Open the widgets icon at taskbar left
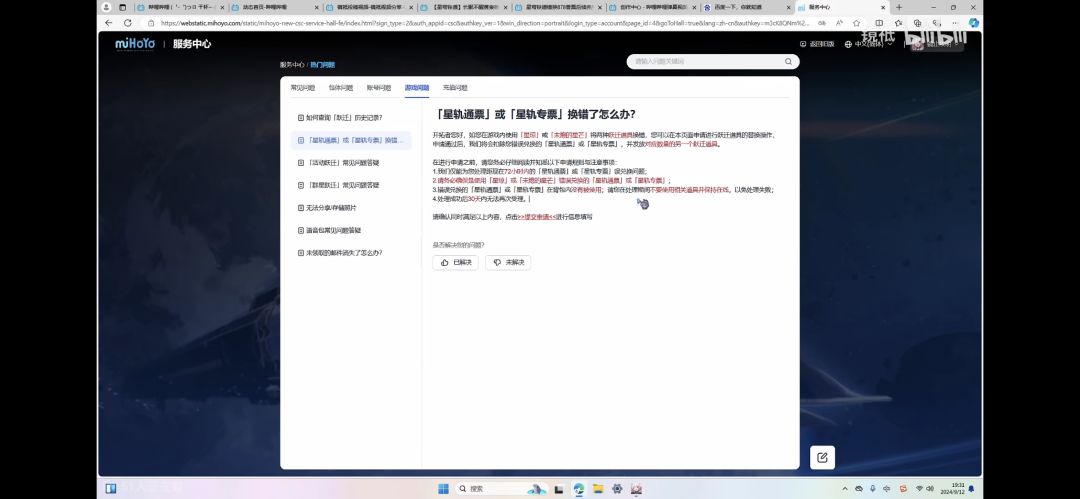This screenshot has height=499, width=1080. pyautogui.click(x=110, y=489)
